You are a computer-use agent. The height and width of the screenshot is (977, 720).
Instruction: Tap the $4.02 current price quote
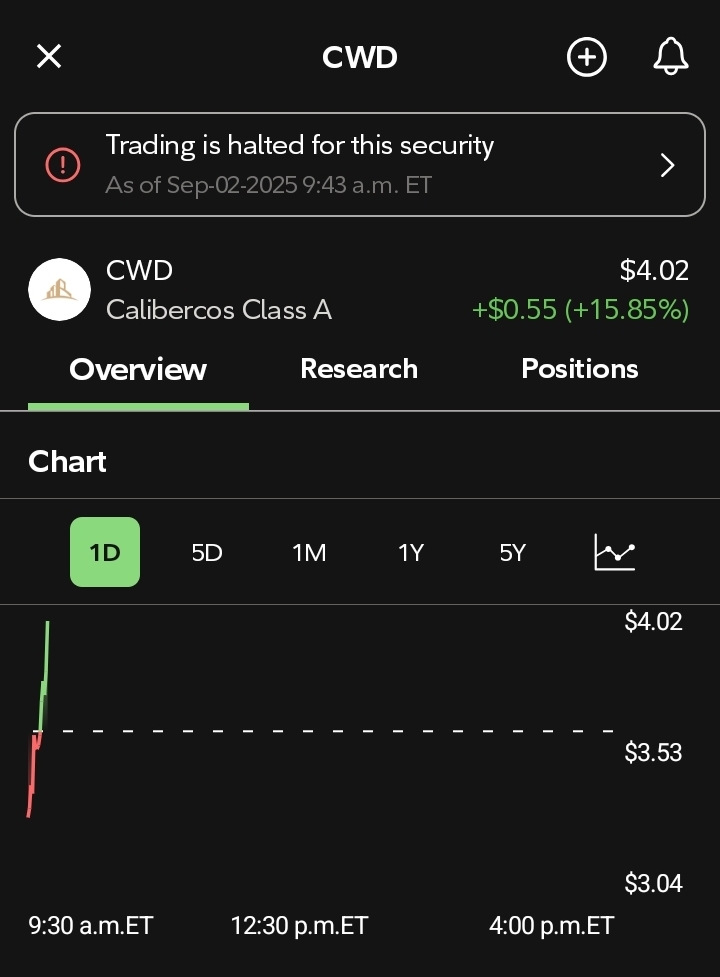[654, 270]
